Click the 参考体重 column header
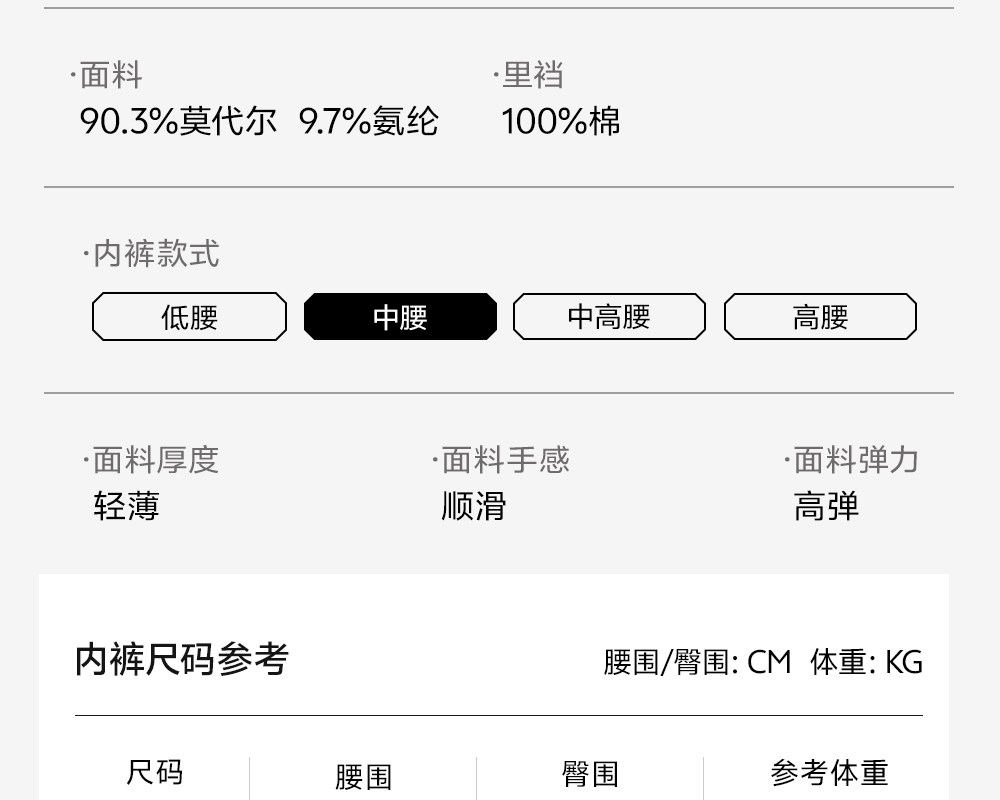1000x800 pixels. pos(829,773)
